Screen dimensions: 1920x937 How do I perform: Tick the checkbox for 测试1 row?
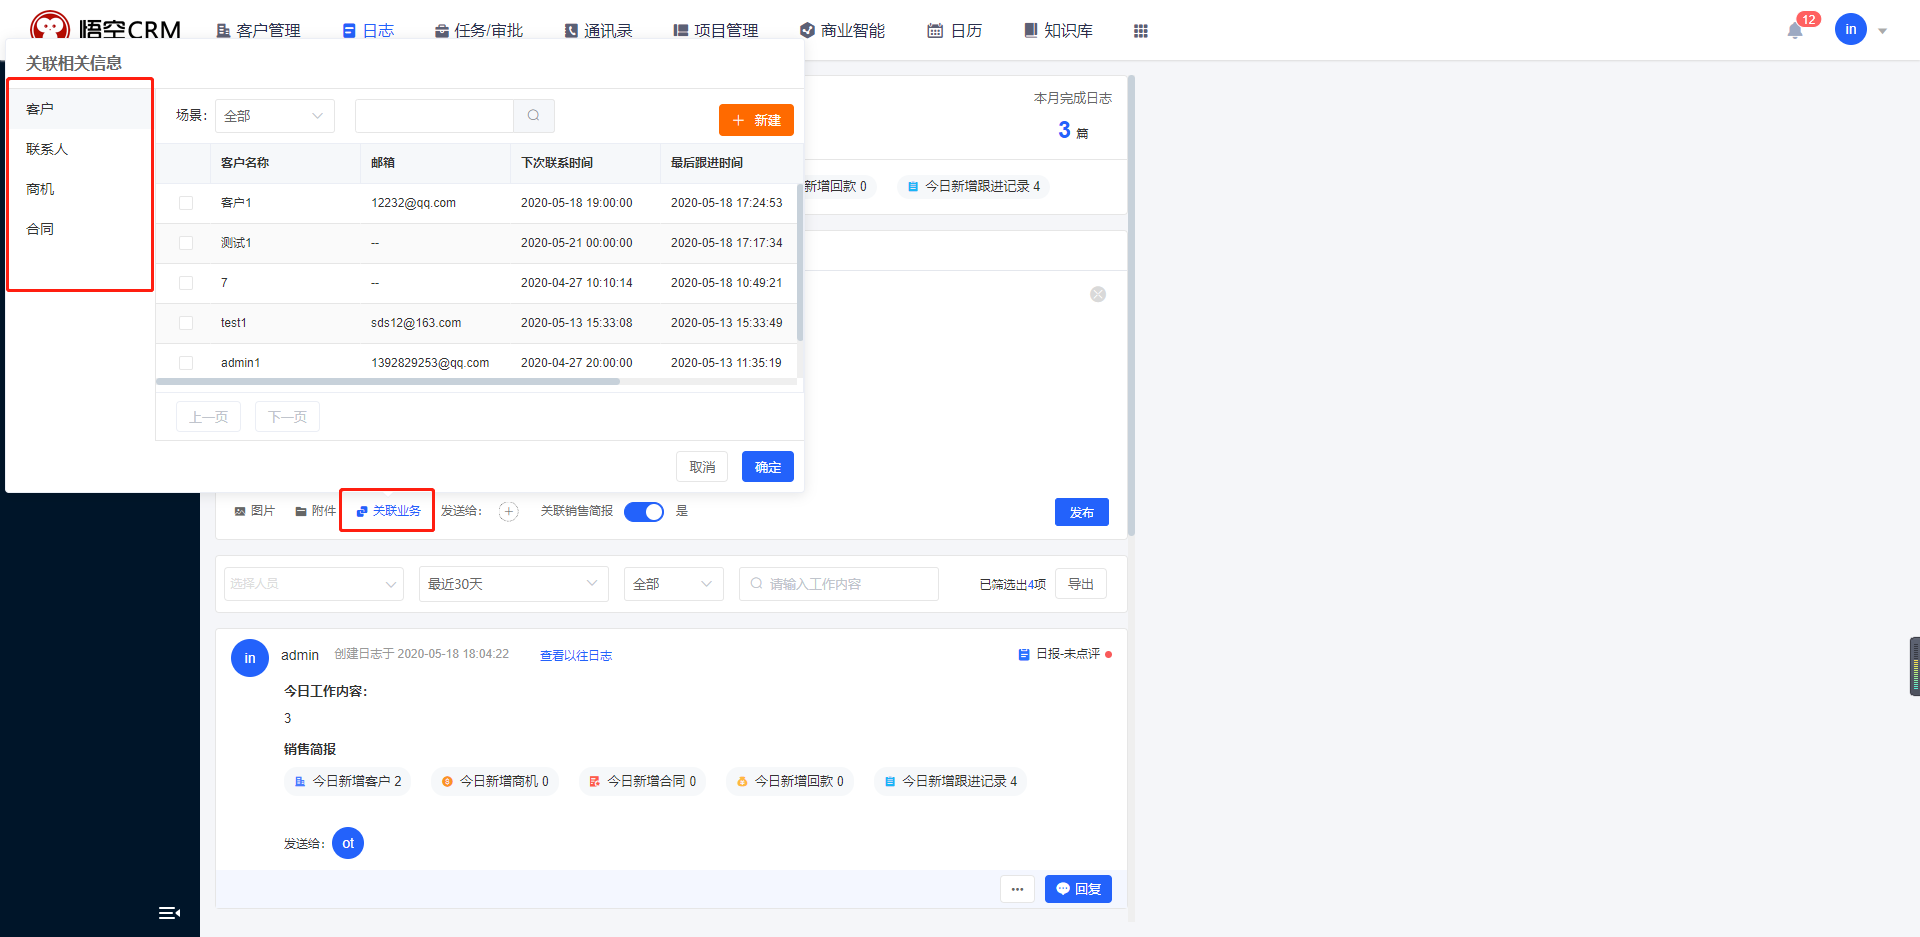coord(186,243)
